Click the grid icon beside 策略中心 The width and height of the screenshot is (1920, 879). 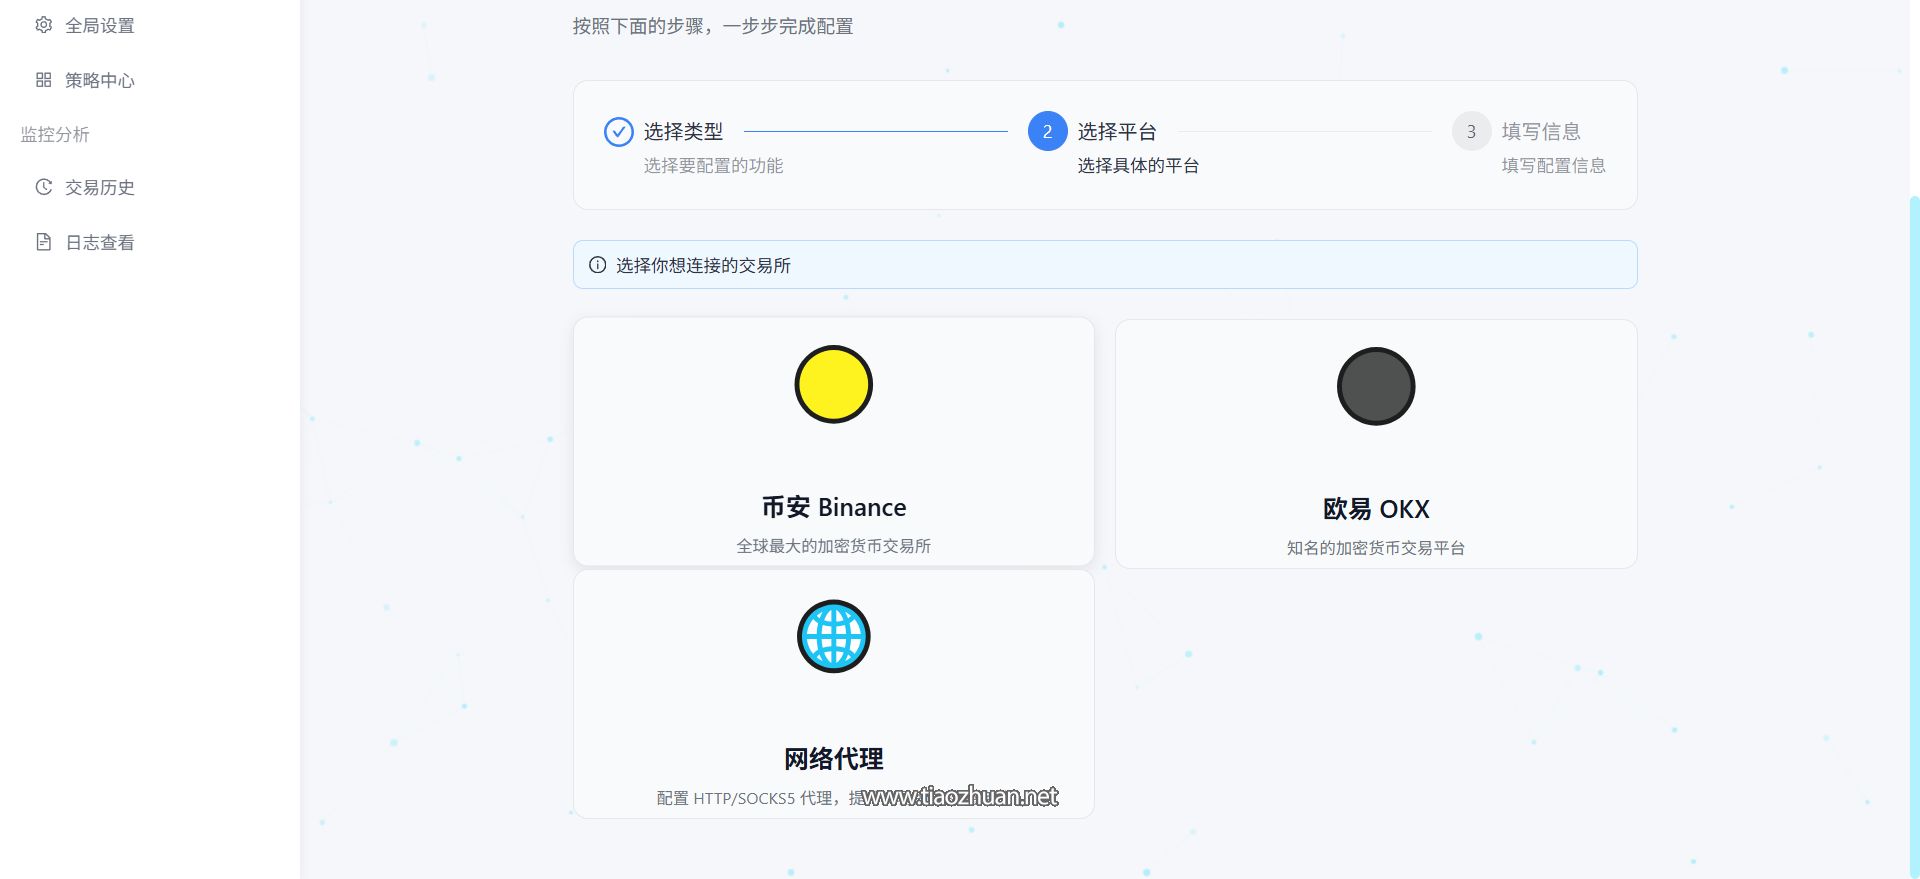pos(43,80)
